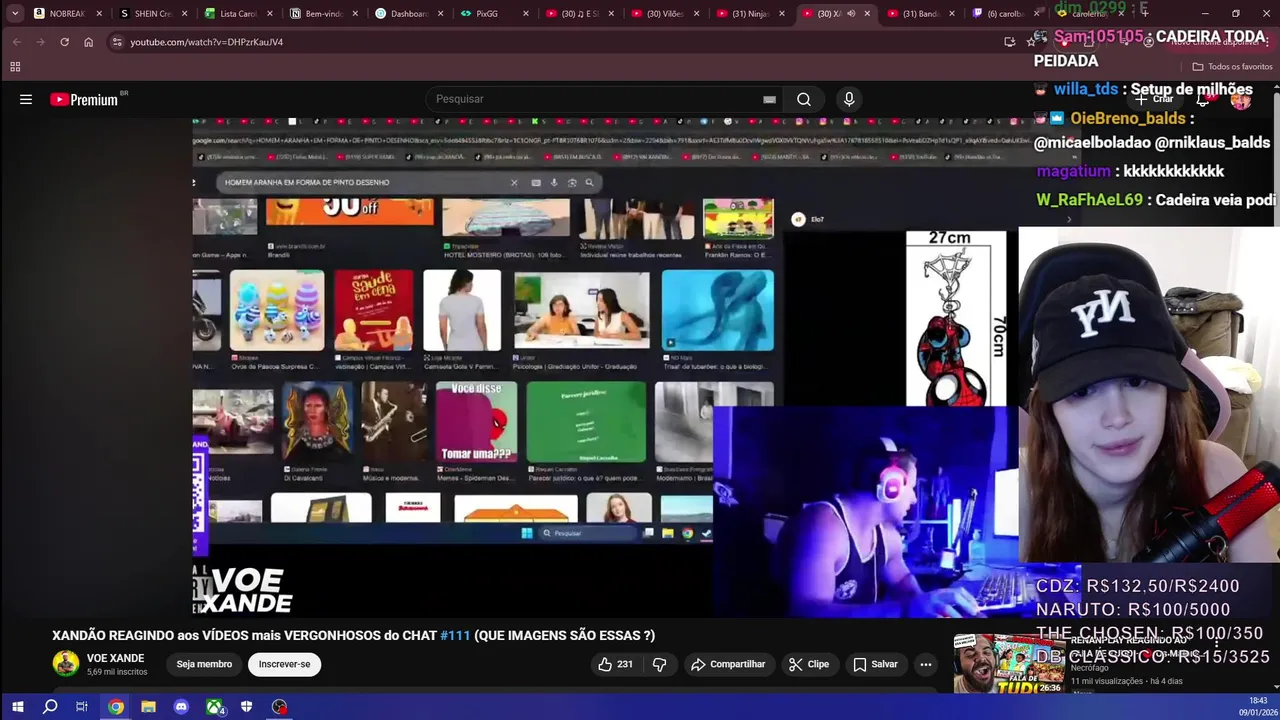Open Todos os favoritos bookmarks folder
The height and width of the screenshot is (720, 1280).
click(1232, 67)
